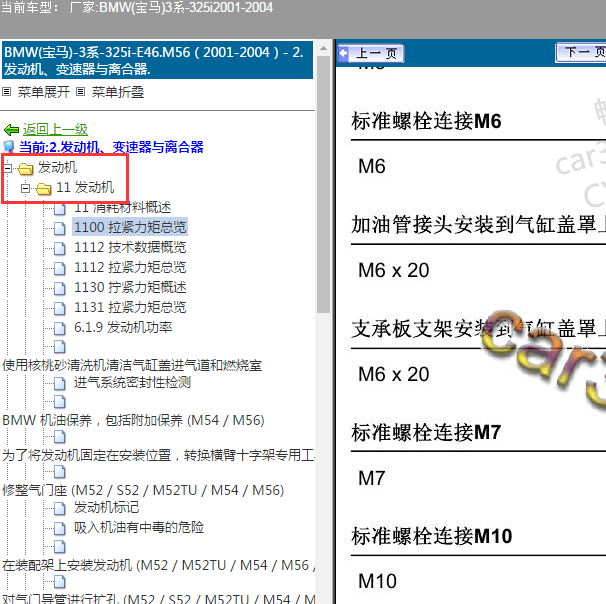Viewport: 606px width, 604px height.
Task: Open 发动机标记 document
Action: (107, 507)
